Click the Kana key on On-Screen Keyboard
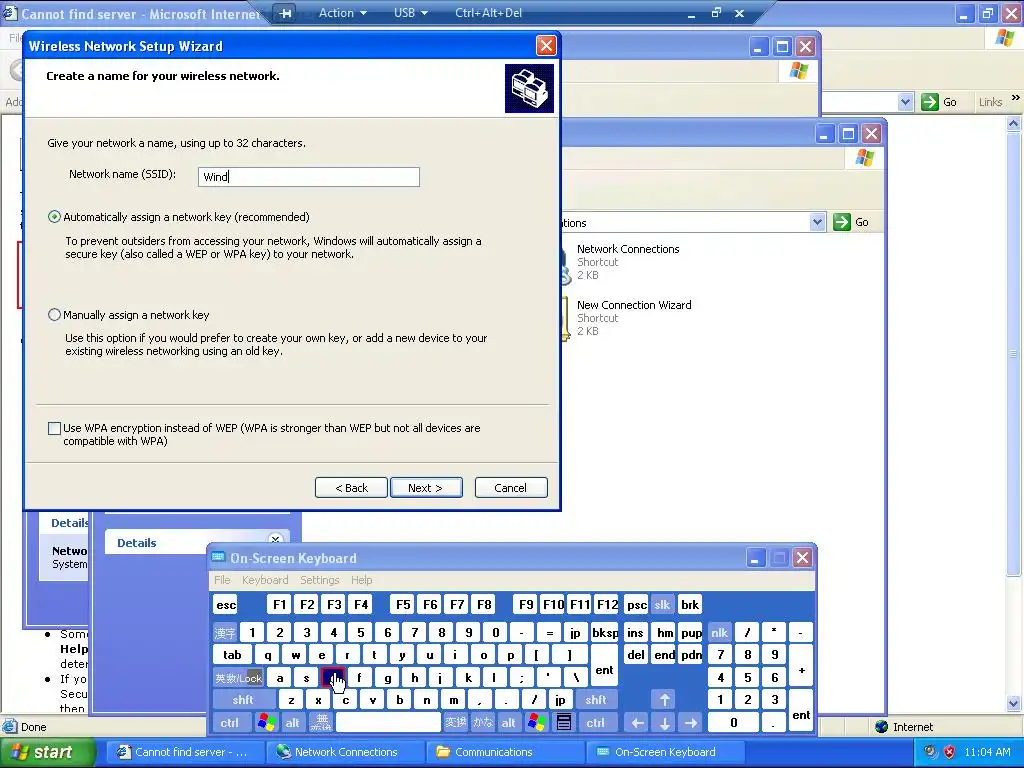 point(483,723)
